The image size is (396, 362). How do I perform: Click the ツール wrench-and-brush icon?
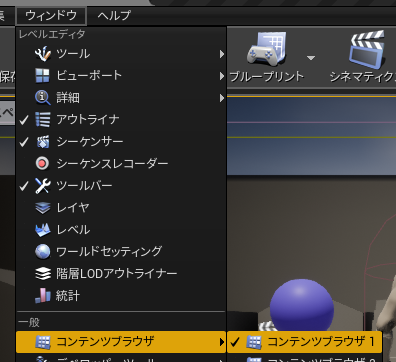43,54
